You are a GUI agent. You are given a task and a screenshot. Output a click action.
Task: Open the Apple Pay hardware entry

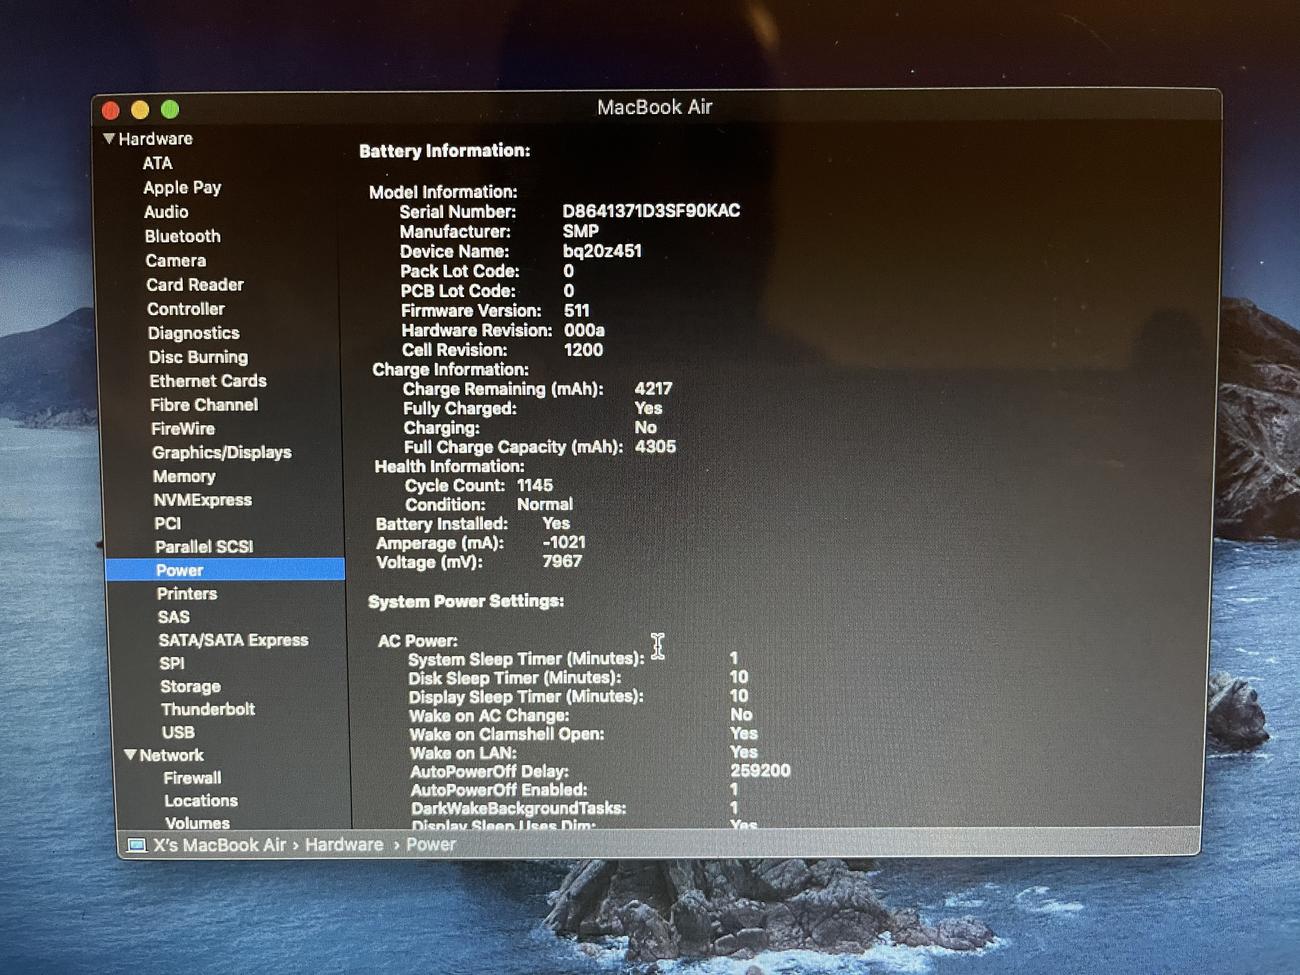pos(182,187)
